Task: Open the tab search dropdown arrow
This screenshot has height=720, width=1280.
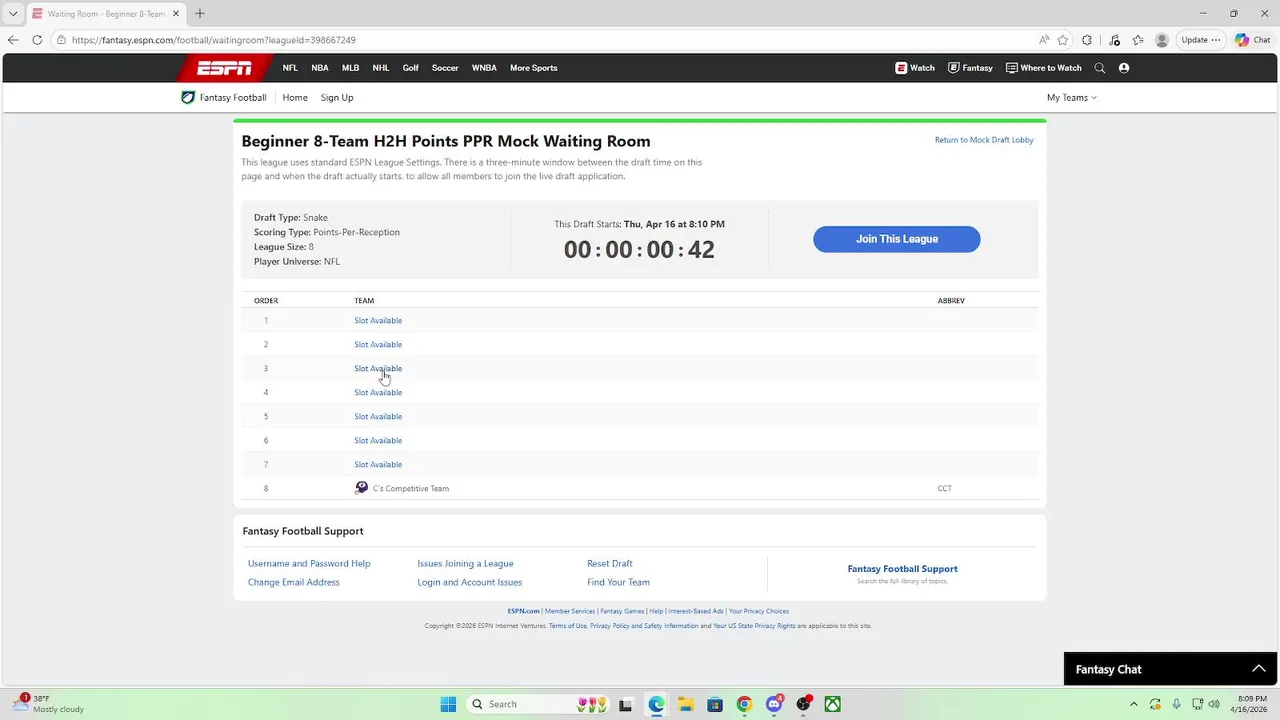Action: (13, 14)
